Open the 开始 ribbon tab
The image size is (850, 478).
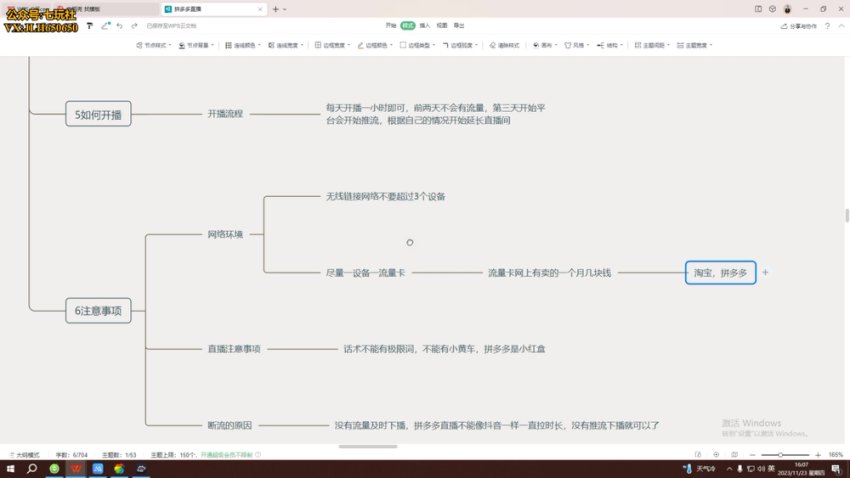pyautogui.click(x=390, y=25)
